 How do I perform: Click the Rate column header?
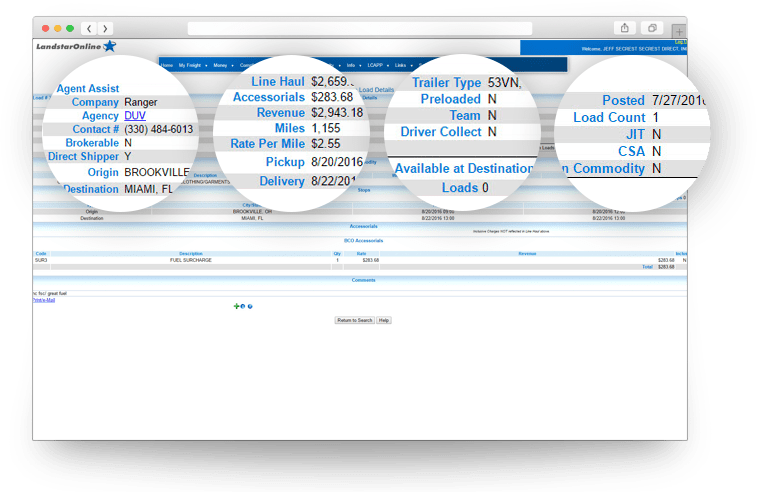[361, 253]
